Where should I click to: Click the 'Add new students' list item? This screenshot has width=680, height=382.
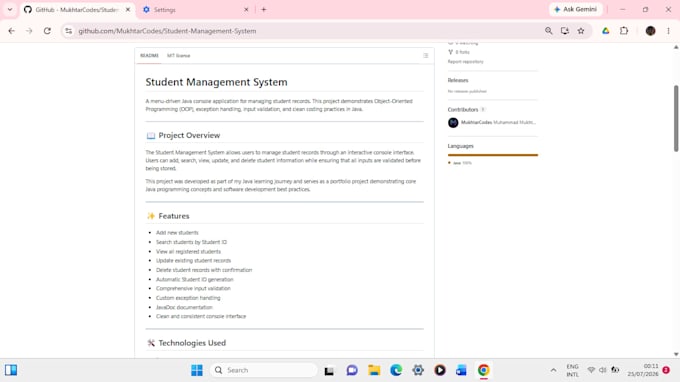[x=177, y=233]
